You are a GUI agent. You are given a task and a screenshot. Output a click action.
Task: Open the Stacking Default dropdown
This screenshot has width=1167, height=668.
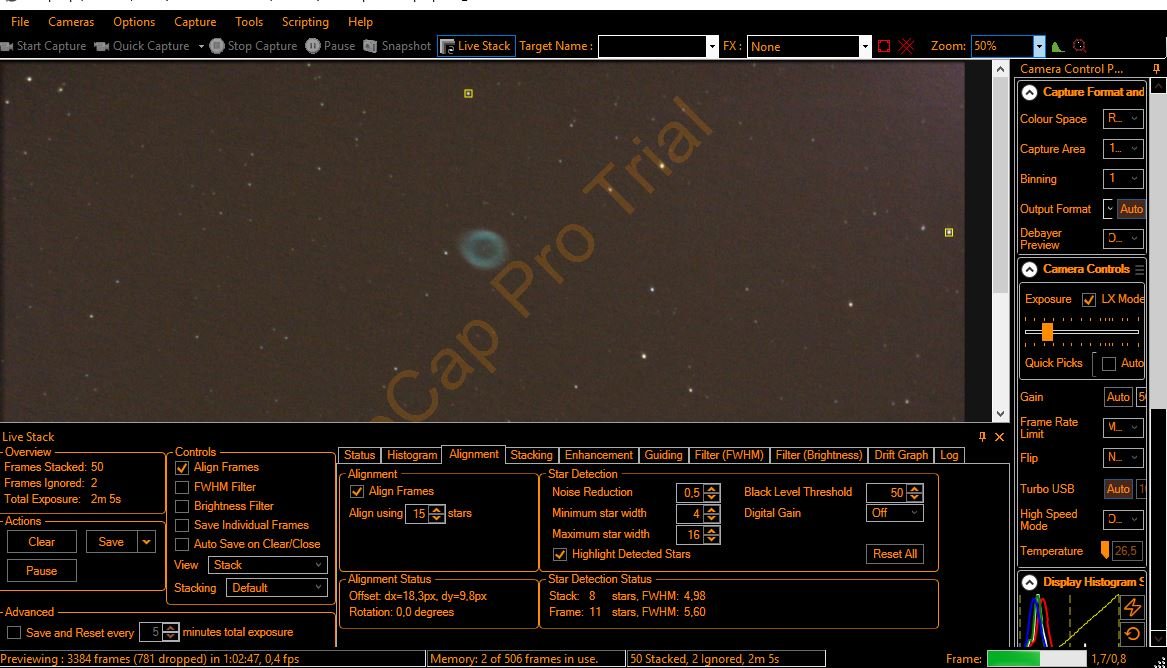tap(276, 588)
